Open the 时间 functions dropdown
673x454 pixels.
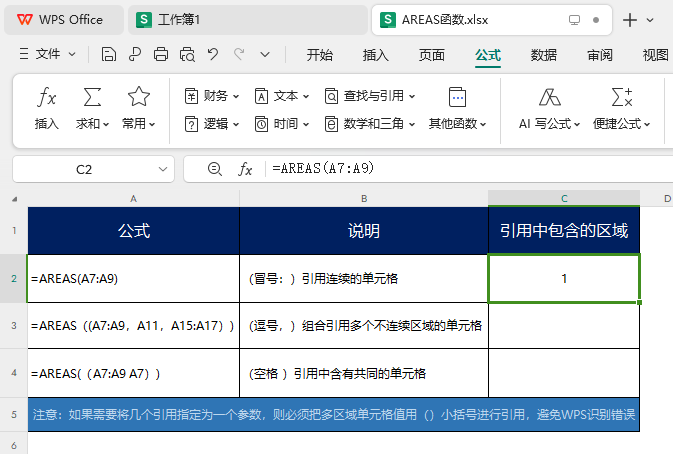(x=282, y=124)
